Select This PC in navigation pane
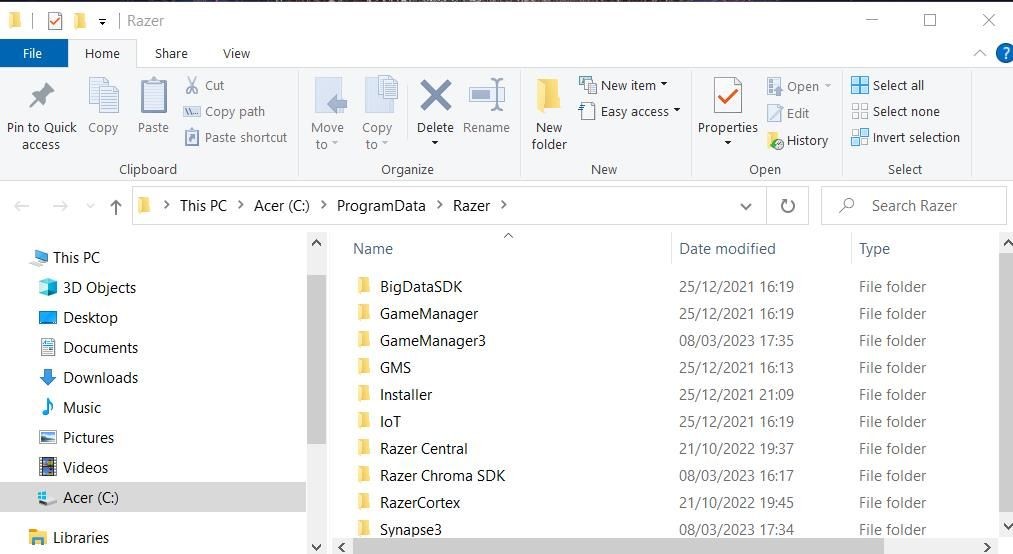1013x554 pixels. [76, 258]
